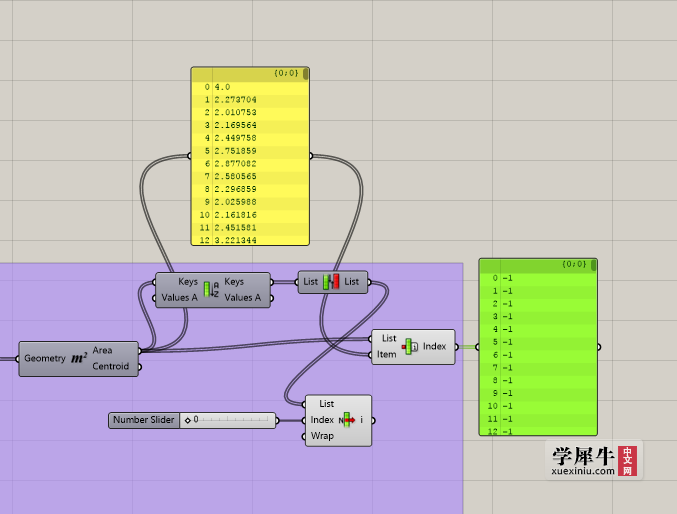Viewport: 677px width, 514px height.
Task: Click the List output of Reverse List
Action: [351, 282]
